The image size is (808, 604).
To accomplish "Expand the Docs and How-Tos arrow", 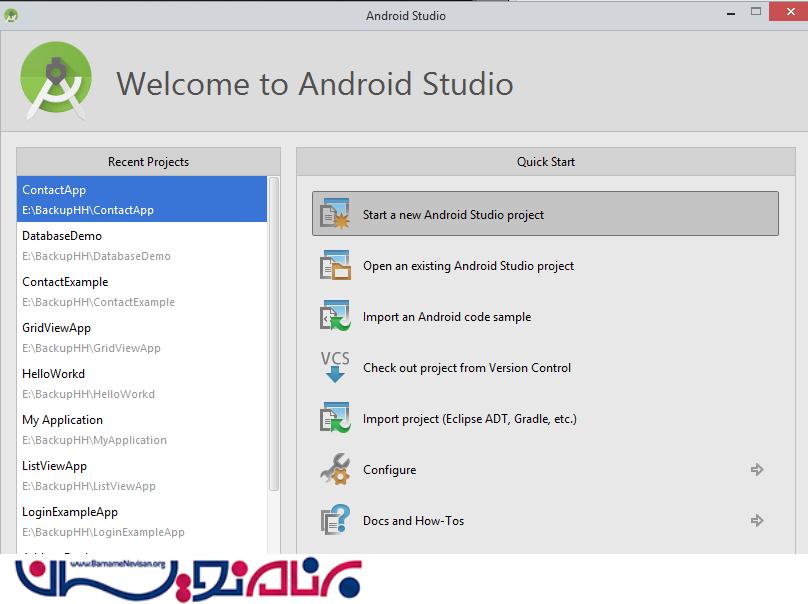I will (757, 521).
